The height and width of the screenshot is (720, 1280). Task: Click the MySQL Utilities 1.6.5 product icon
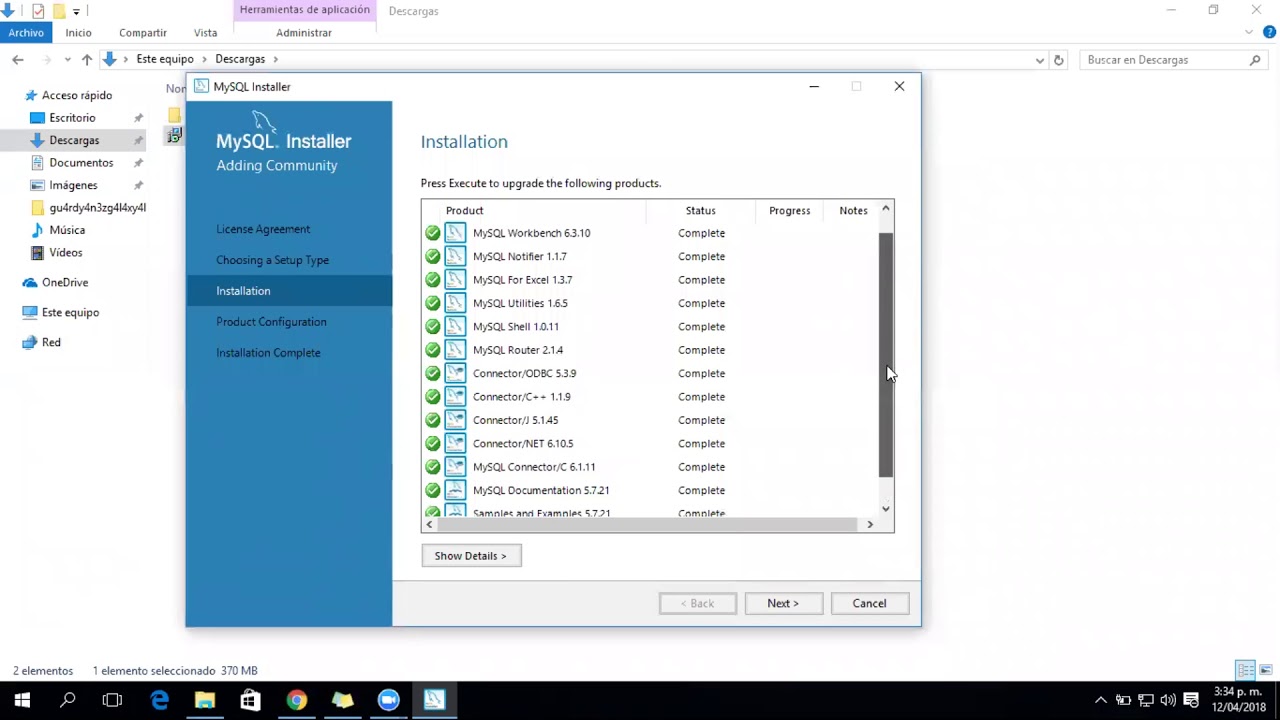point(455,303)
